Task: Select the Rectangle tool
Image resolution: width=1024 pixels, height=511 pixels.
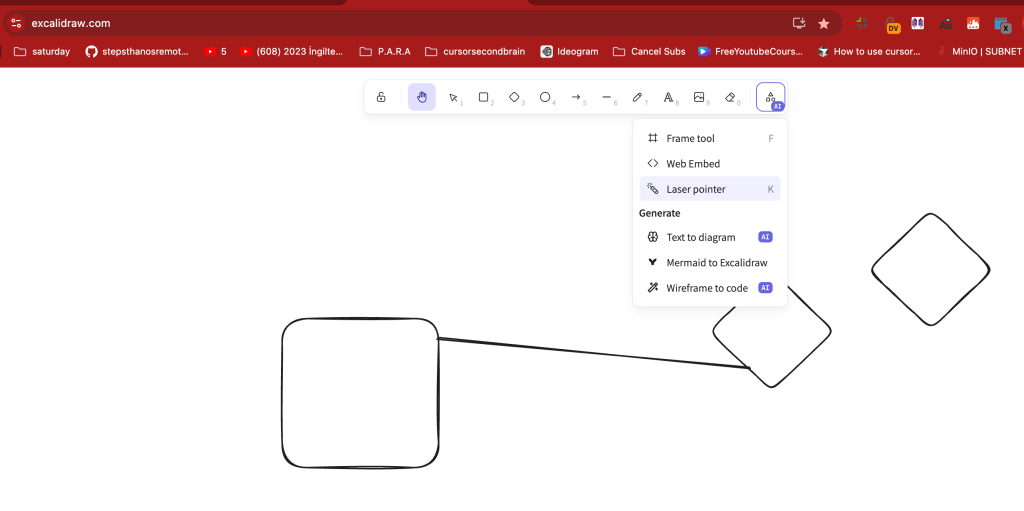Action: pos(483,97)
